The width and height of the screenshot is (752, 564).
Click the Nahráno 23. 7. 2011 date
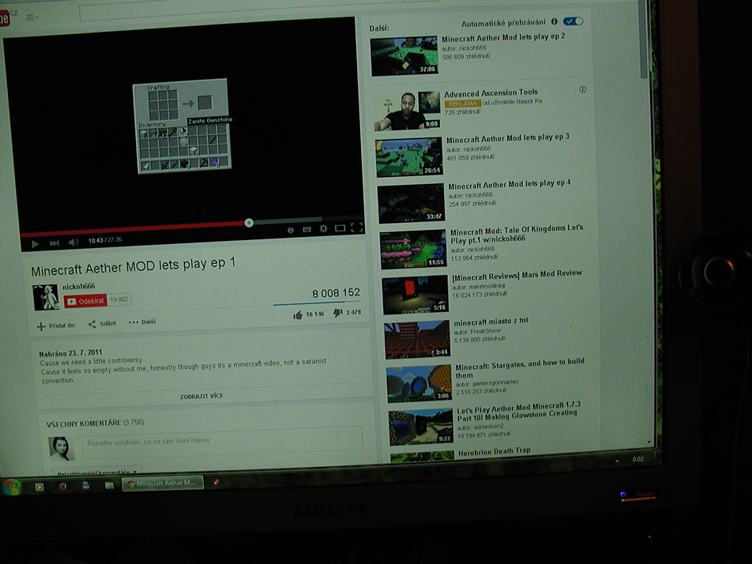[70, 353]
